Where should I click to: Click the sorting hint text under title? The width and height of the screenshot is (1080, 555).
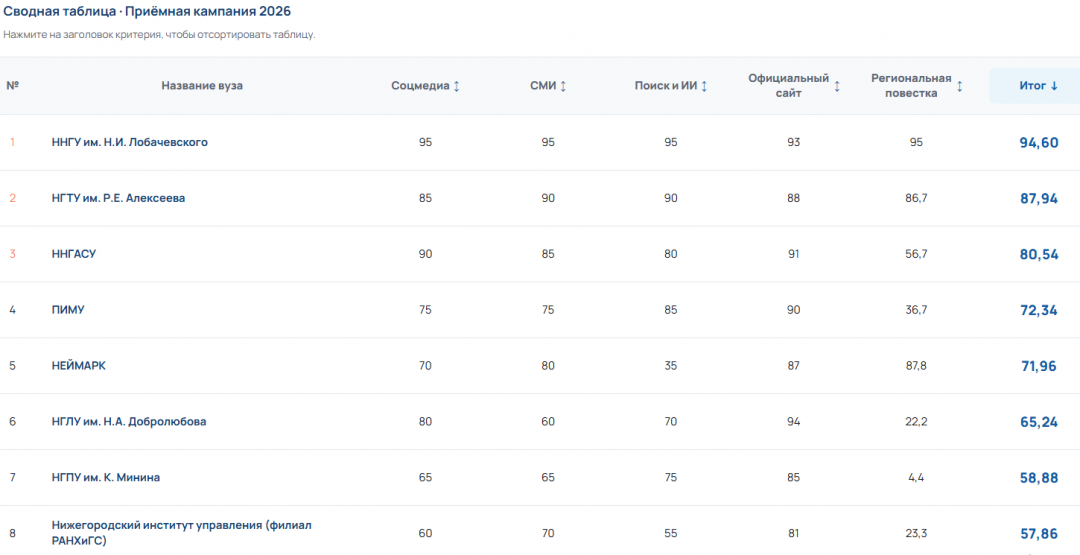point(159,35)
